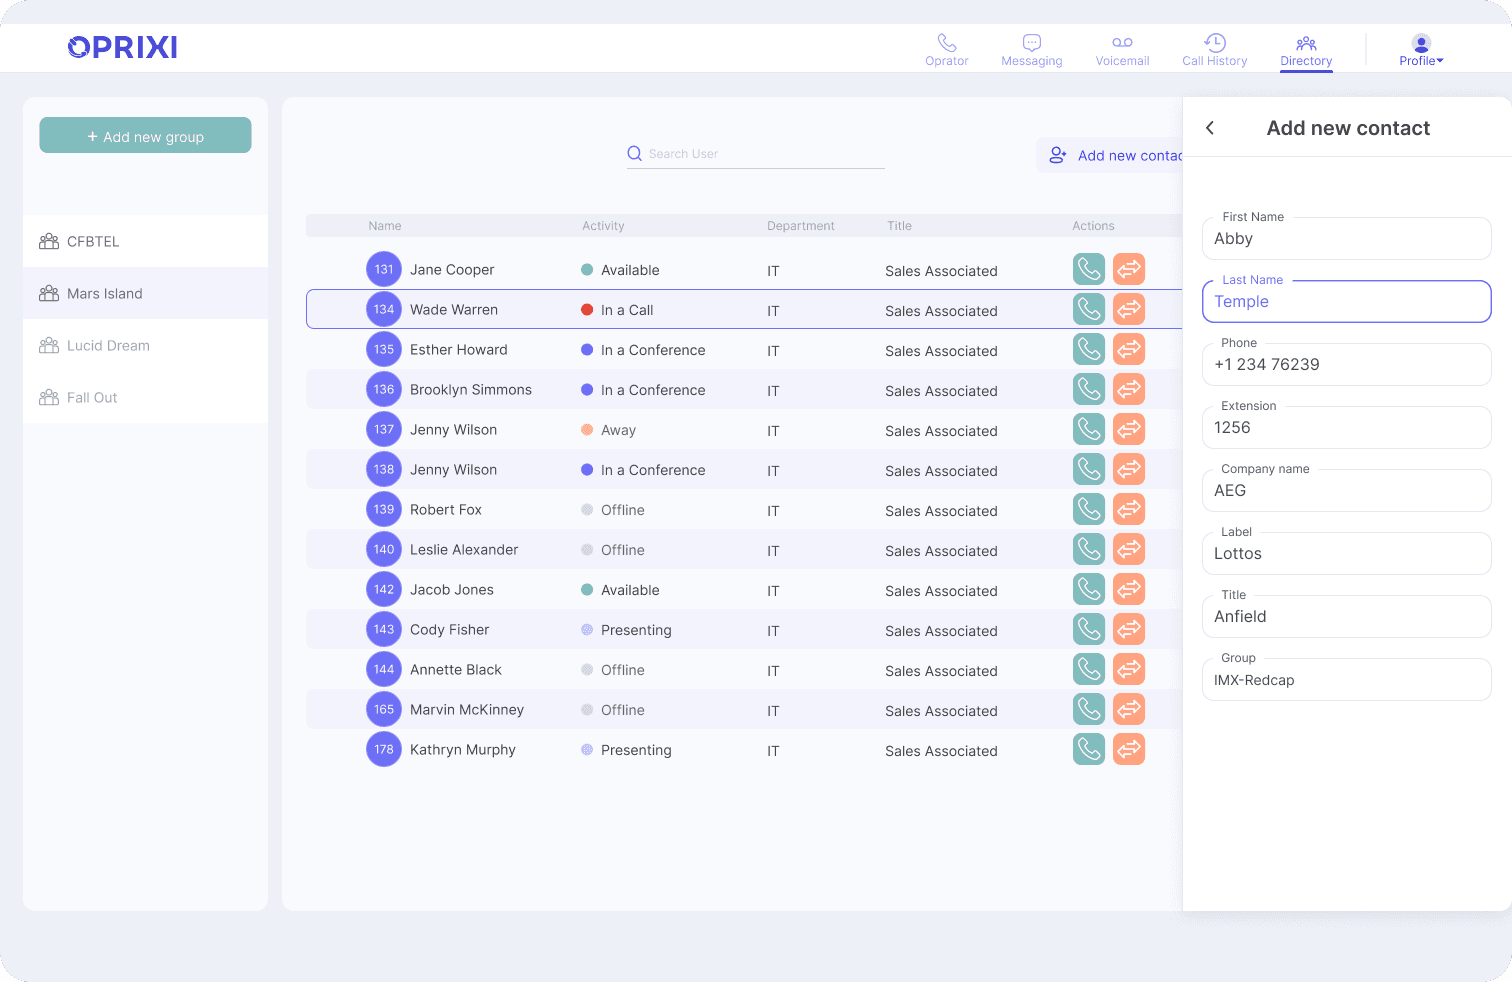Transfer call to Esther Howard via orange icon

tap(1128, 349)
